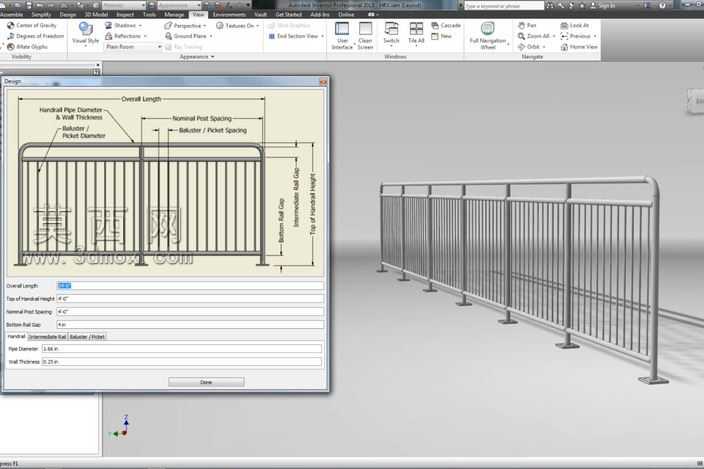Expand the Shadows dropdown arrow
The height and width of the screenshot is (469, 704).
click(140, 26)
